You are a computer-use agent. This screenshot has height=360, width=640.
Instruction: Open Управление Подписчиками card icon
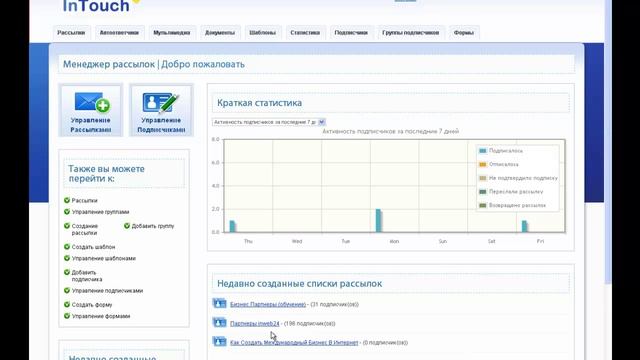161,102
